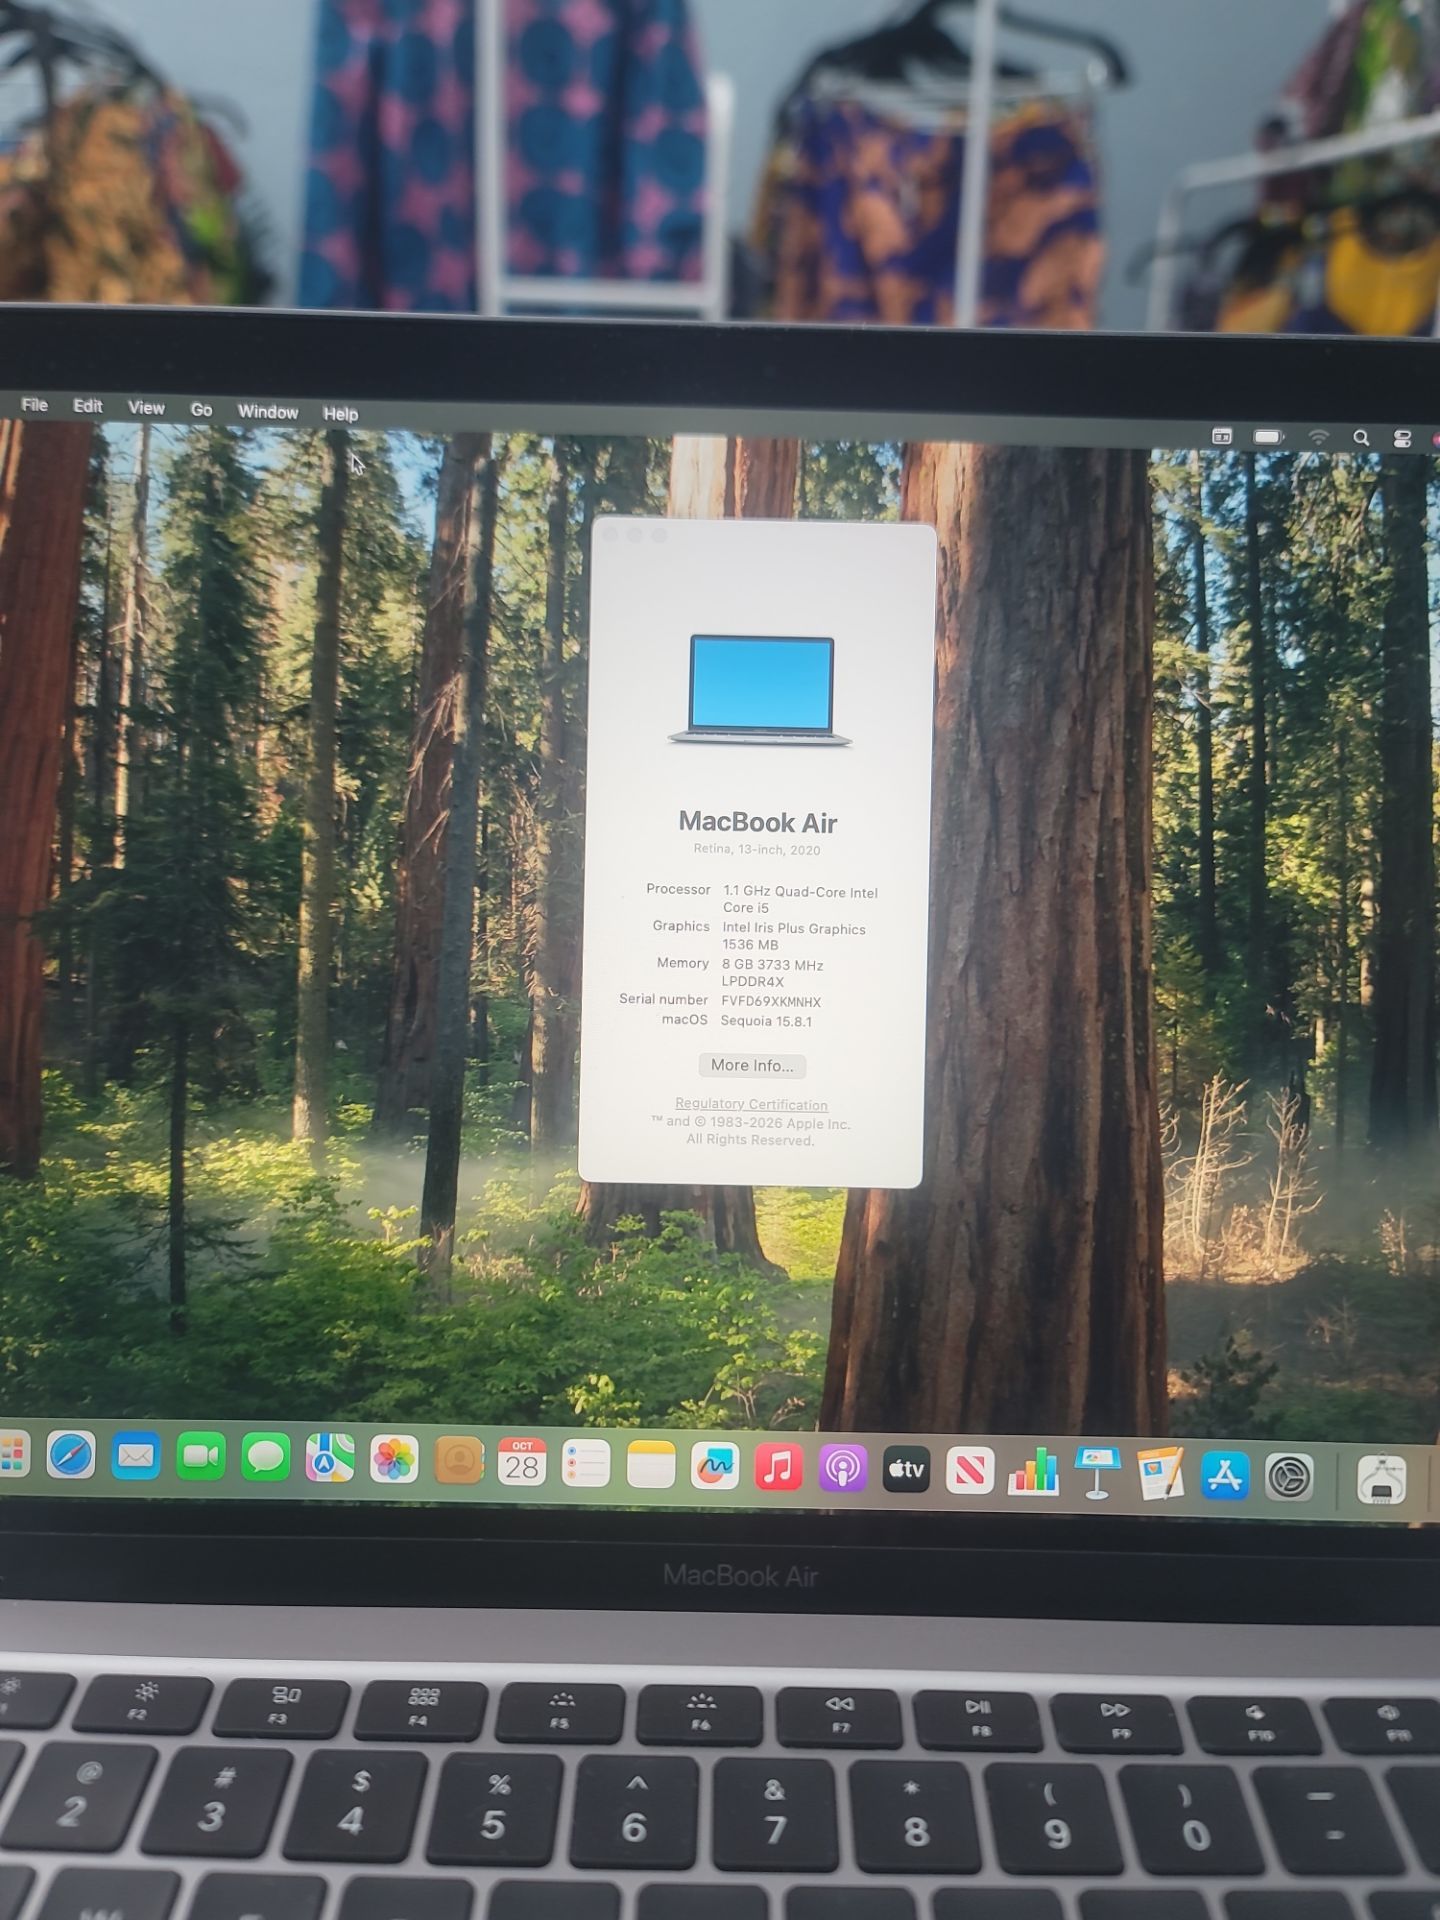Launch Maps from the Dock
The height and width of the screenshot is (1920, 1440).
[330, 1460]
